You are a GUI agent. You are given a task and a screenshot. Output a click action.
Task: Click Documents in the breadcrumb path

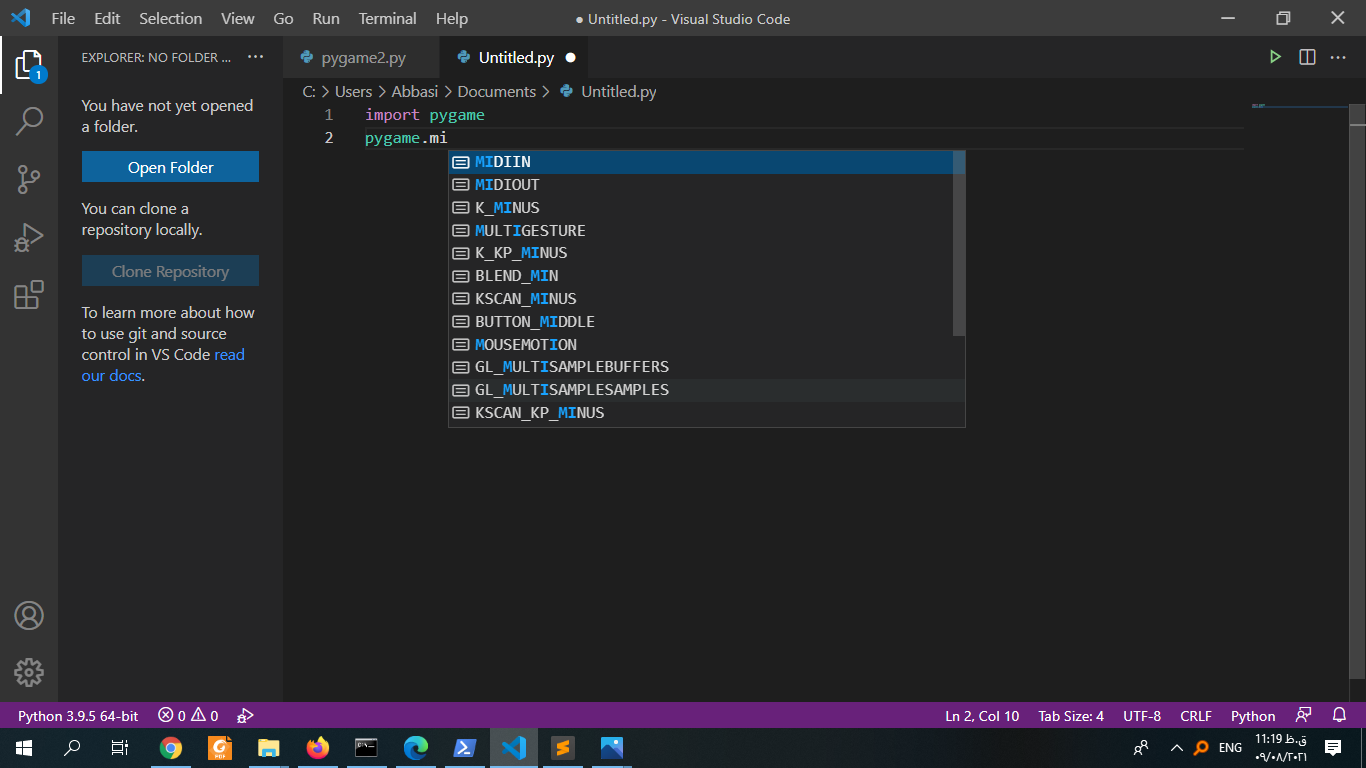pos(497,91)
